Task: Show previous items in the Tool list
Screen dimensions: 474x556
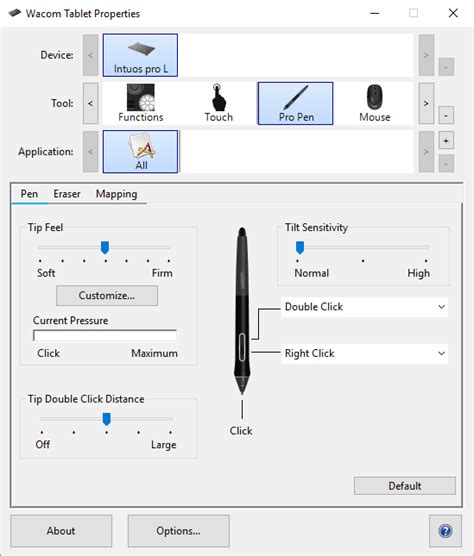Action: point(91,103)
